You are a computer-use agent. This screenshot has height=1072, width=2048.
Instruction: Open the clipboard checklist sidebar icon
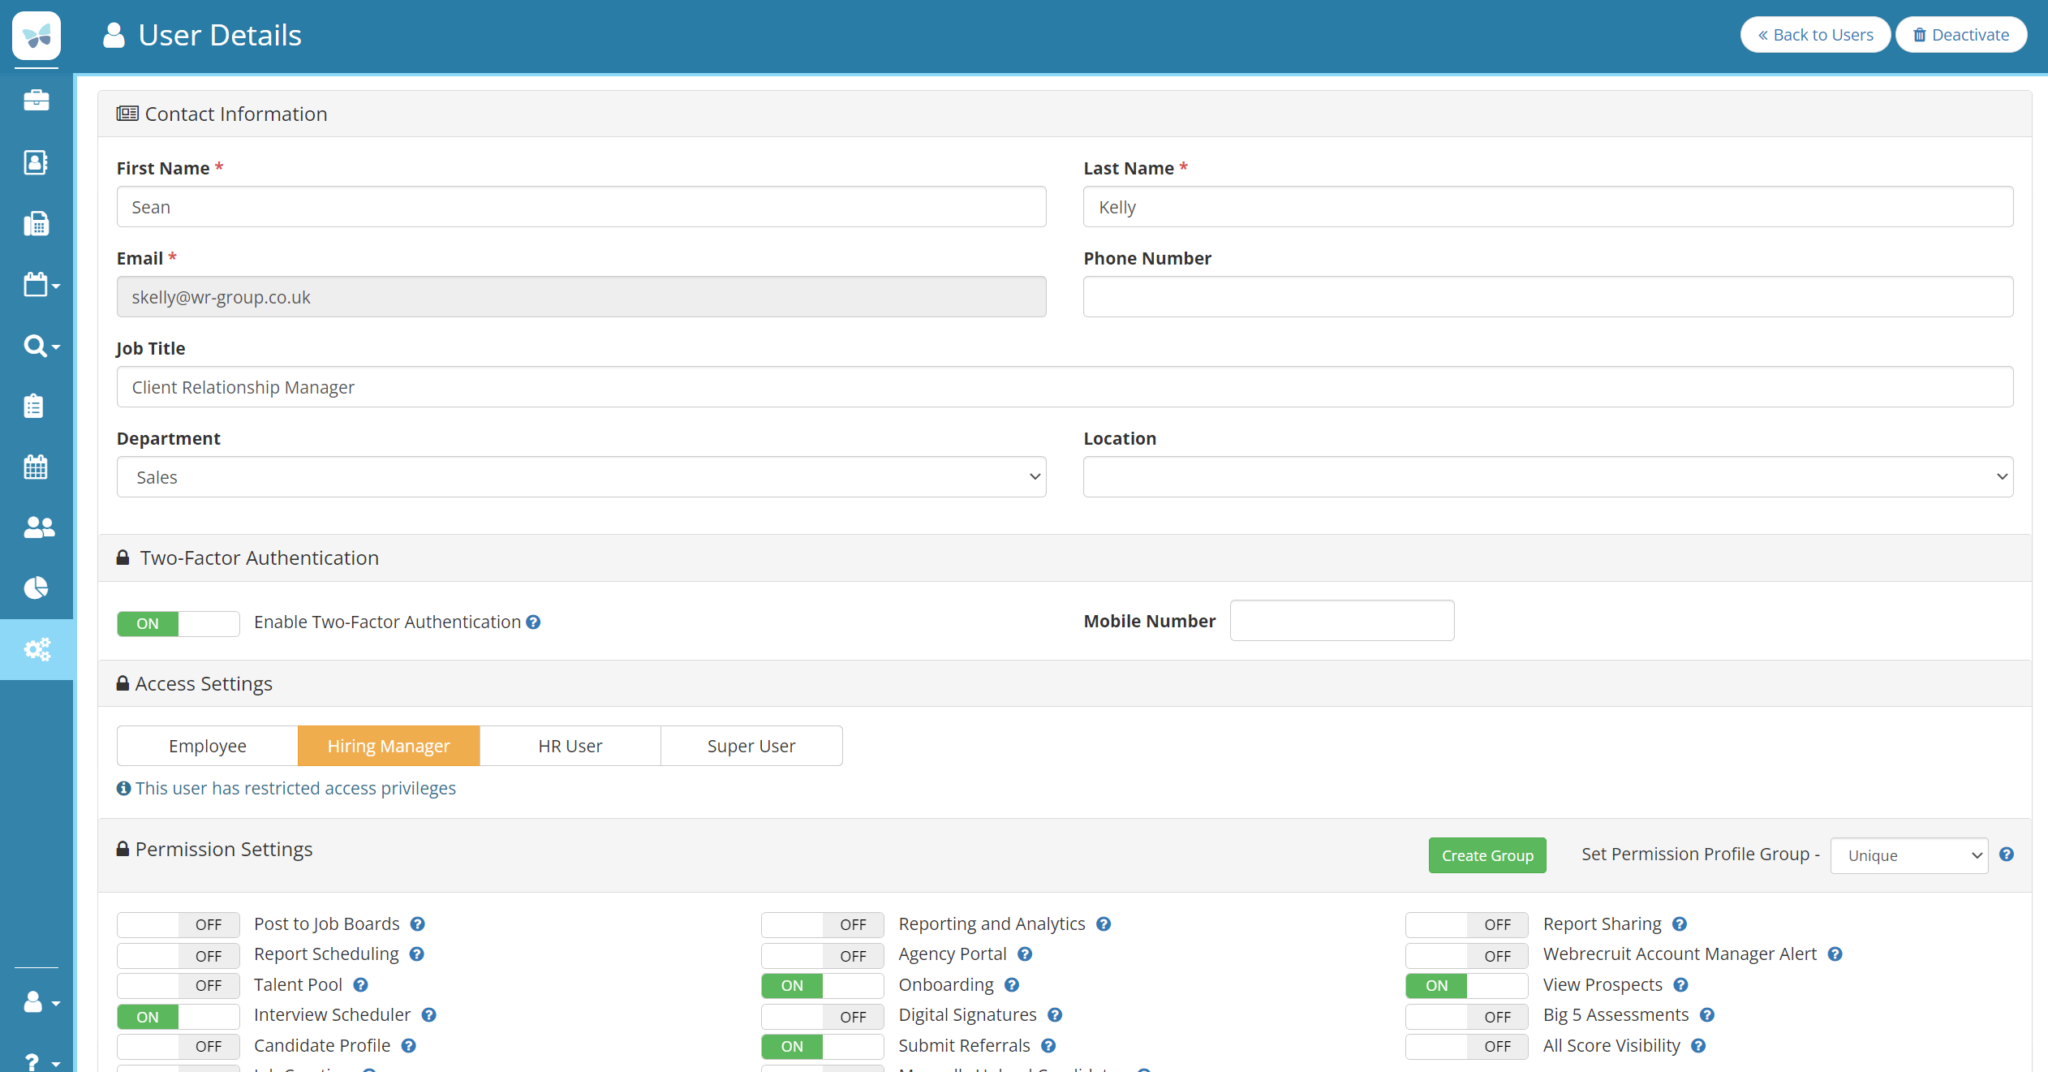(x=34, y=406)
